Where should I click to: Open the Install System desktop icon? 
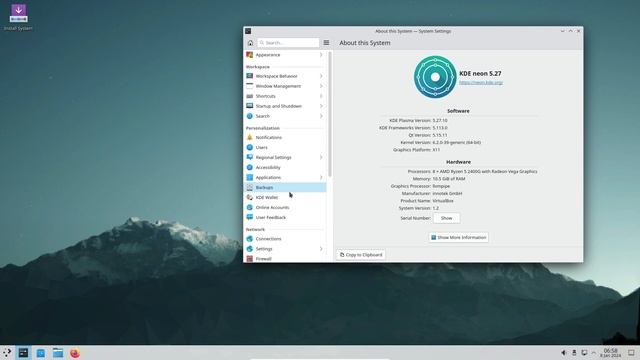point(18,17)
